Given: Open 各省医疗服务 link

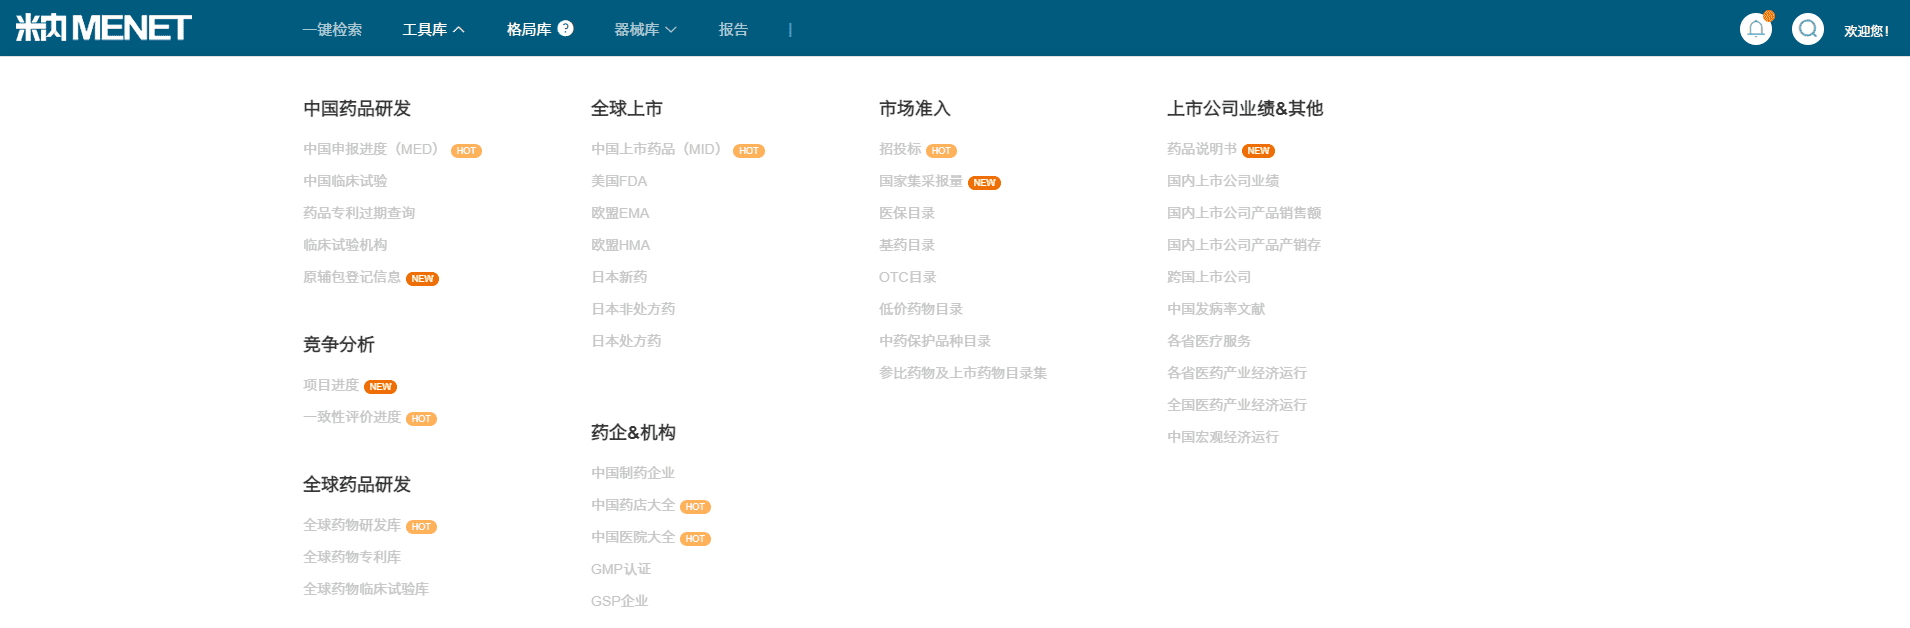Looking at the screenshot, I should tap(1209, 341).
